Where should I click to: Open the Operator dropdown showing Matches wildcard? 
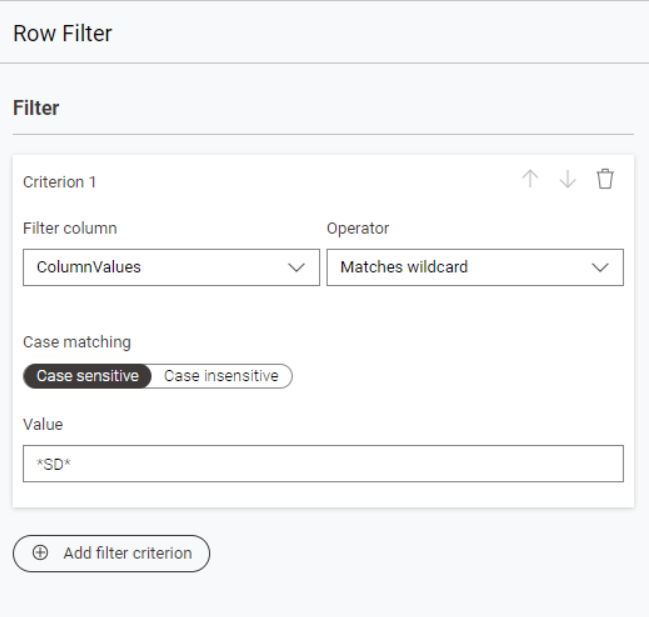click(475, 267)
